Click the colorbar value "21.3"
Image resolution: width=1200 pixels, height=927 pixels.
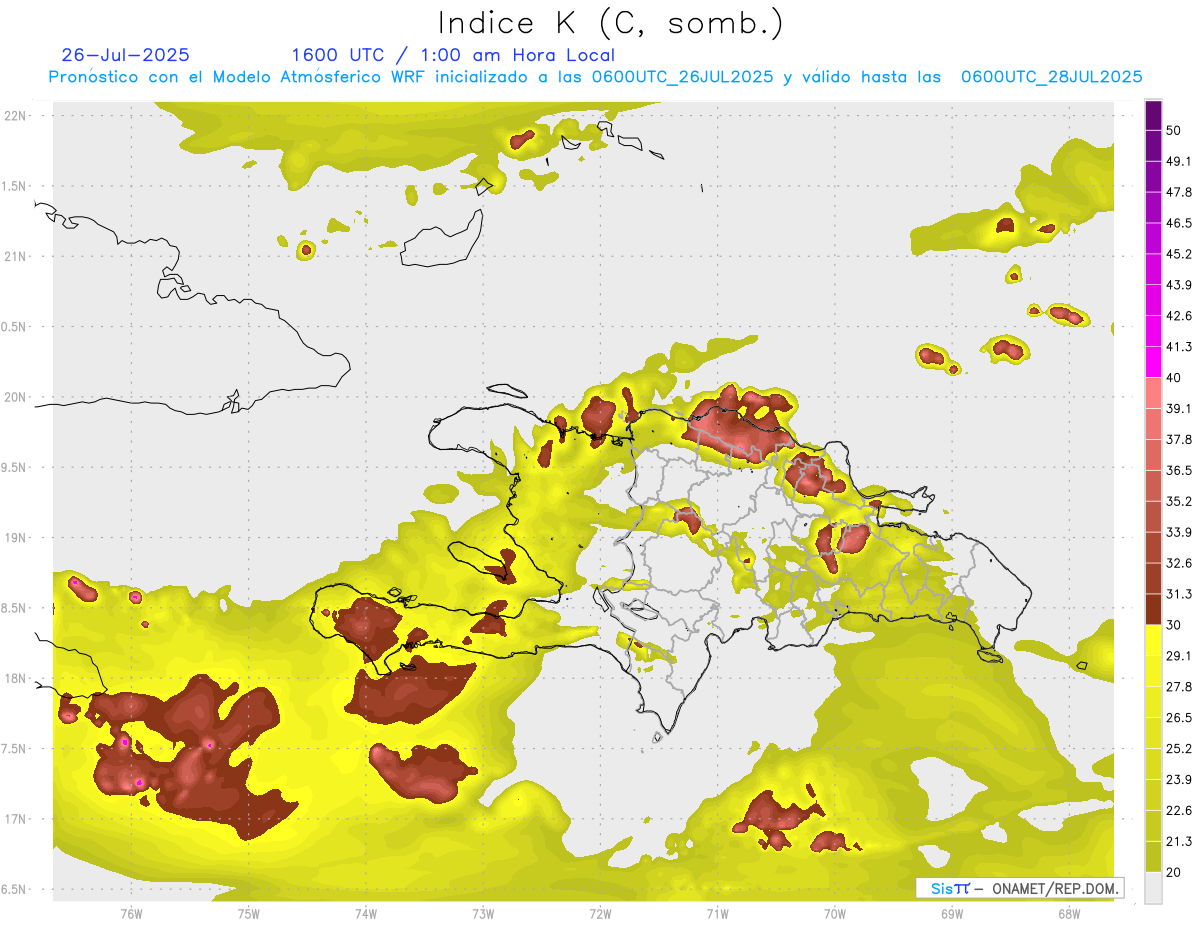pyautogui.click(x=1179, y=842)
